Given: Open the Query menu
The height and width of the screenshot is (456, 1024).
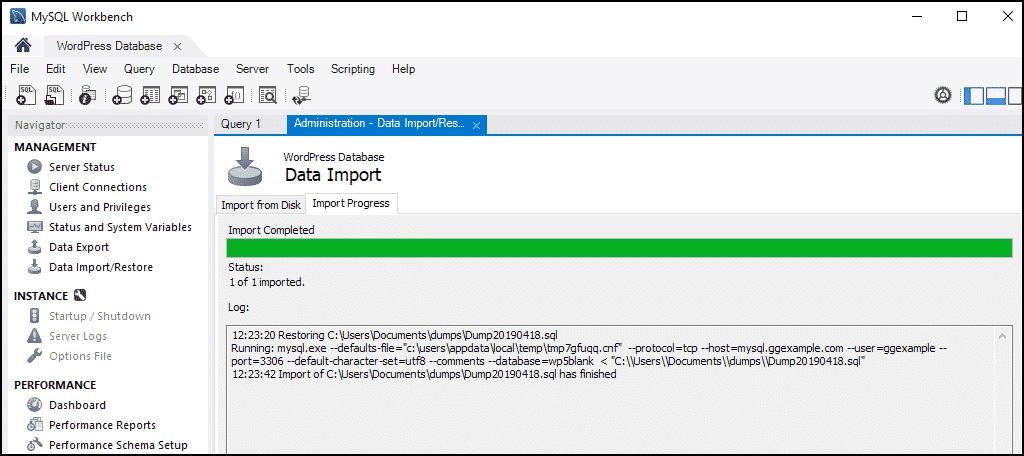Looking at the screenshot, I should coord(139,69).
